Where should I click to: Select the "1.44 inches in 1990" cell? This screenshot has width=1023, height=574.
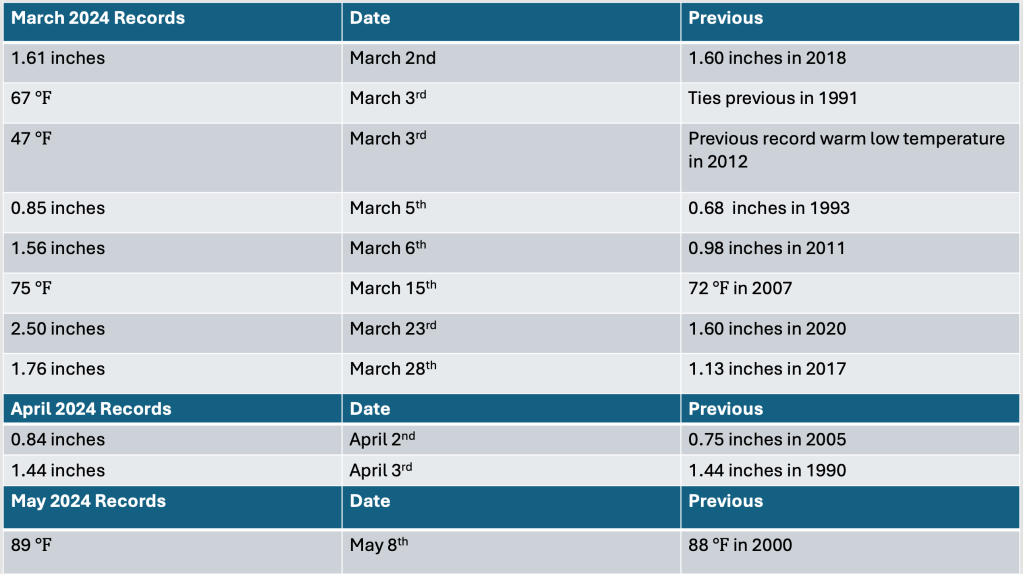pyautogui.click(x=767, y=470)
